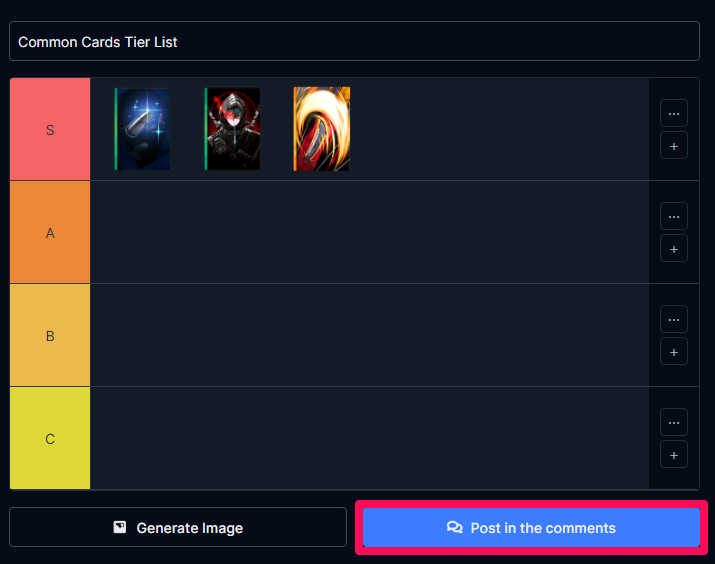The height and width of the screenshot is (564, 715).
Task: Click the yellow C tier label
Action: [50, 439]
